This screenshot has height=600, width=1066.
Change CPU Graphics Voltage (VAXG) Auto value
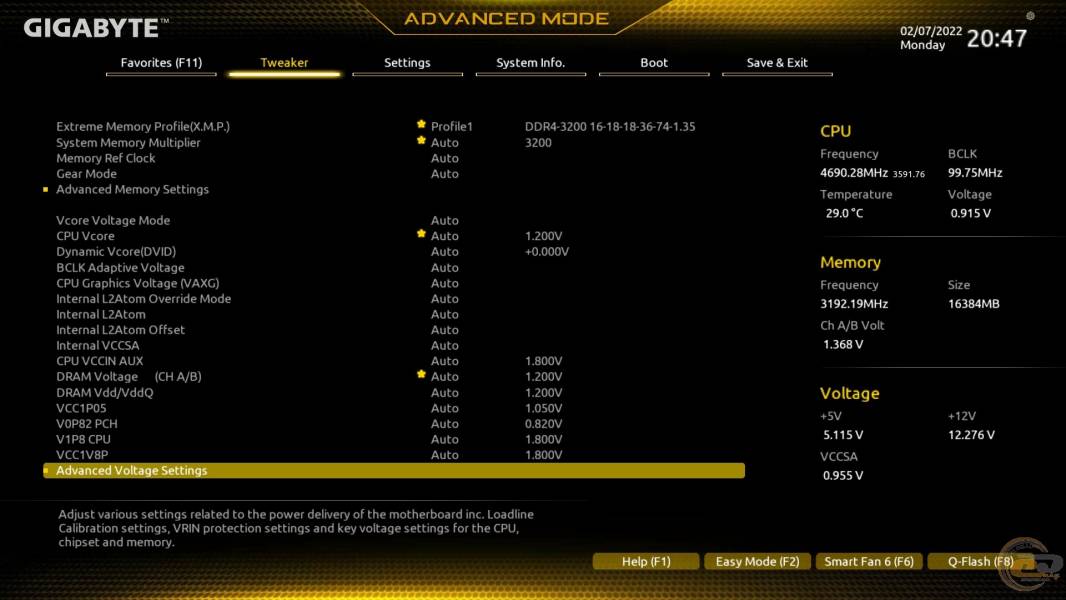(445, 283)
